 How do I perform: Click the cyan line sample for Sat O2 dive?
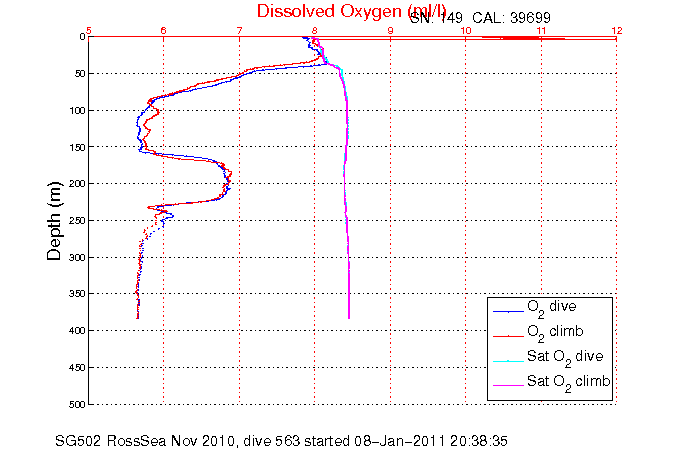click(508, 361)
